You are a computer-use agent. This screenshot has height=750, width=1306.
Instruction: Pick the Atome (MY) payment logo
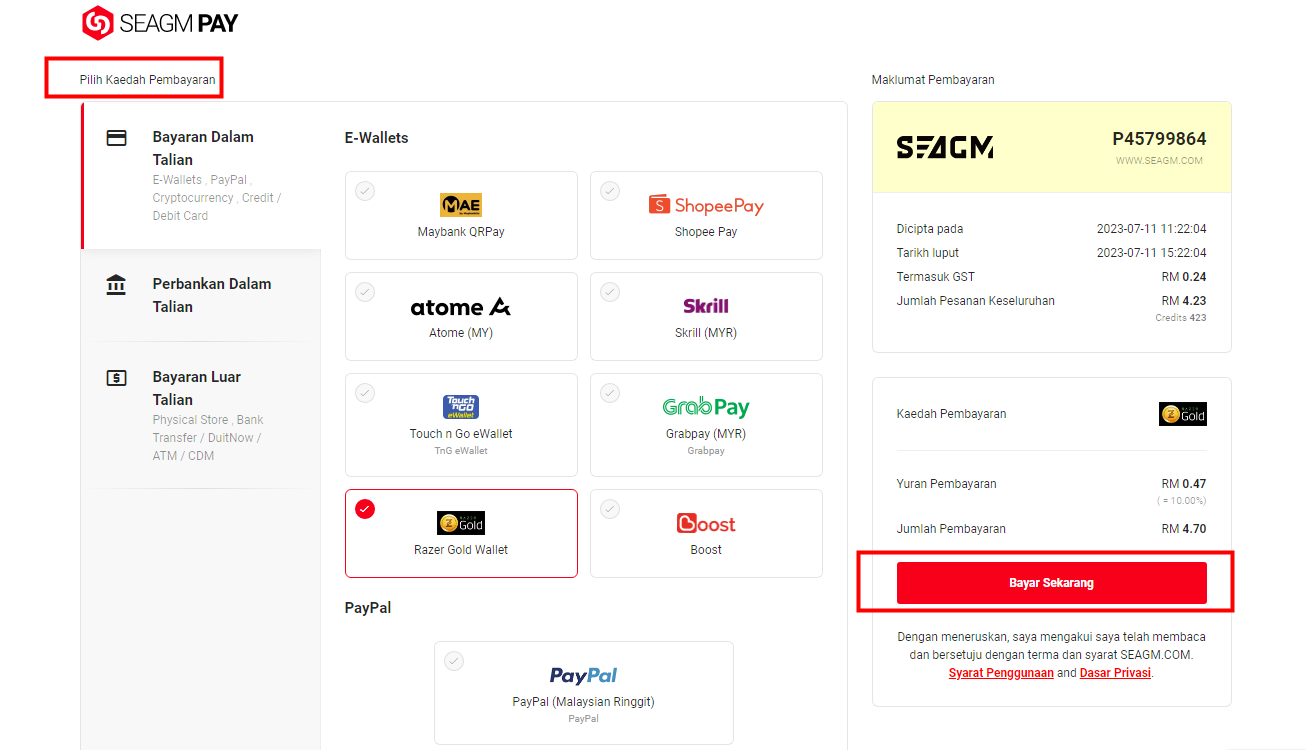click(x=461, y=306)
